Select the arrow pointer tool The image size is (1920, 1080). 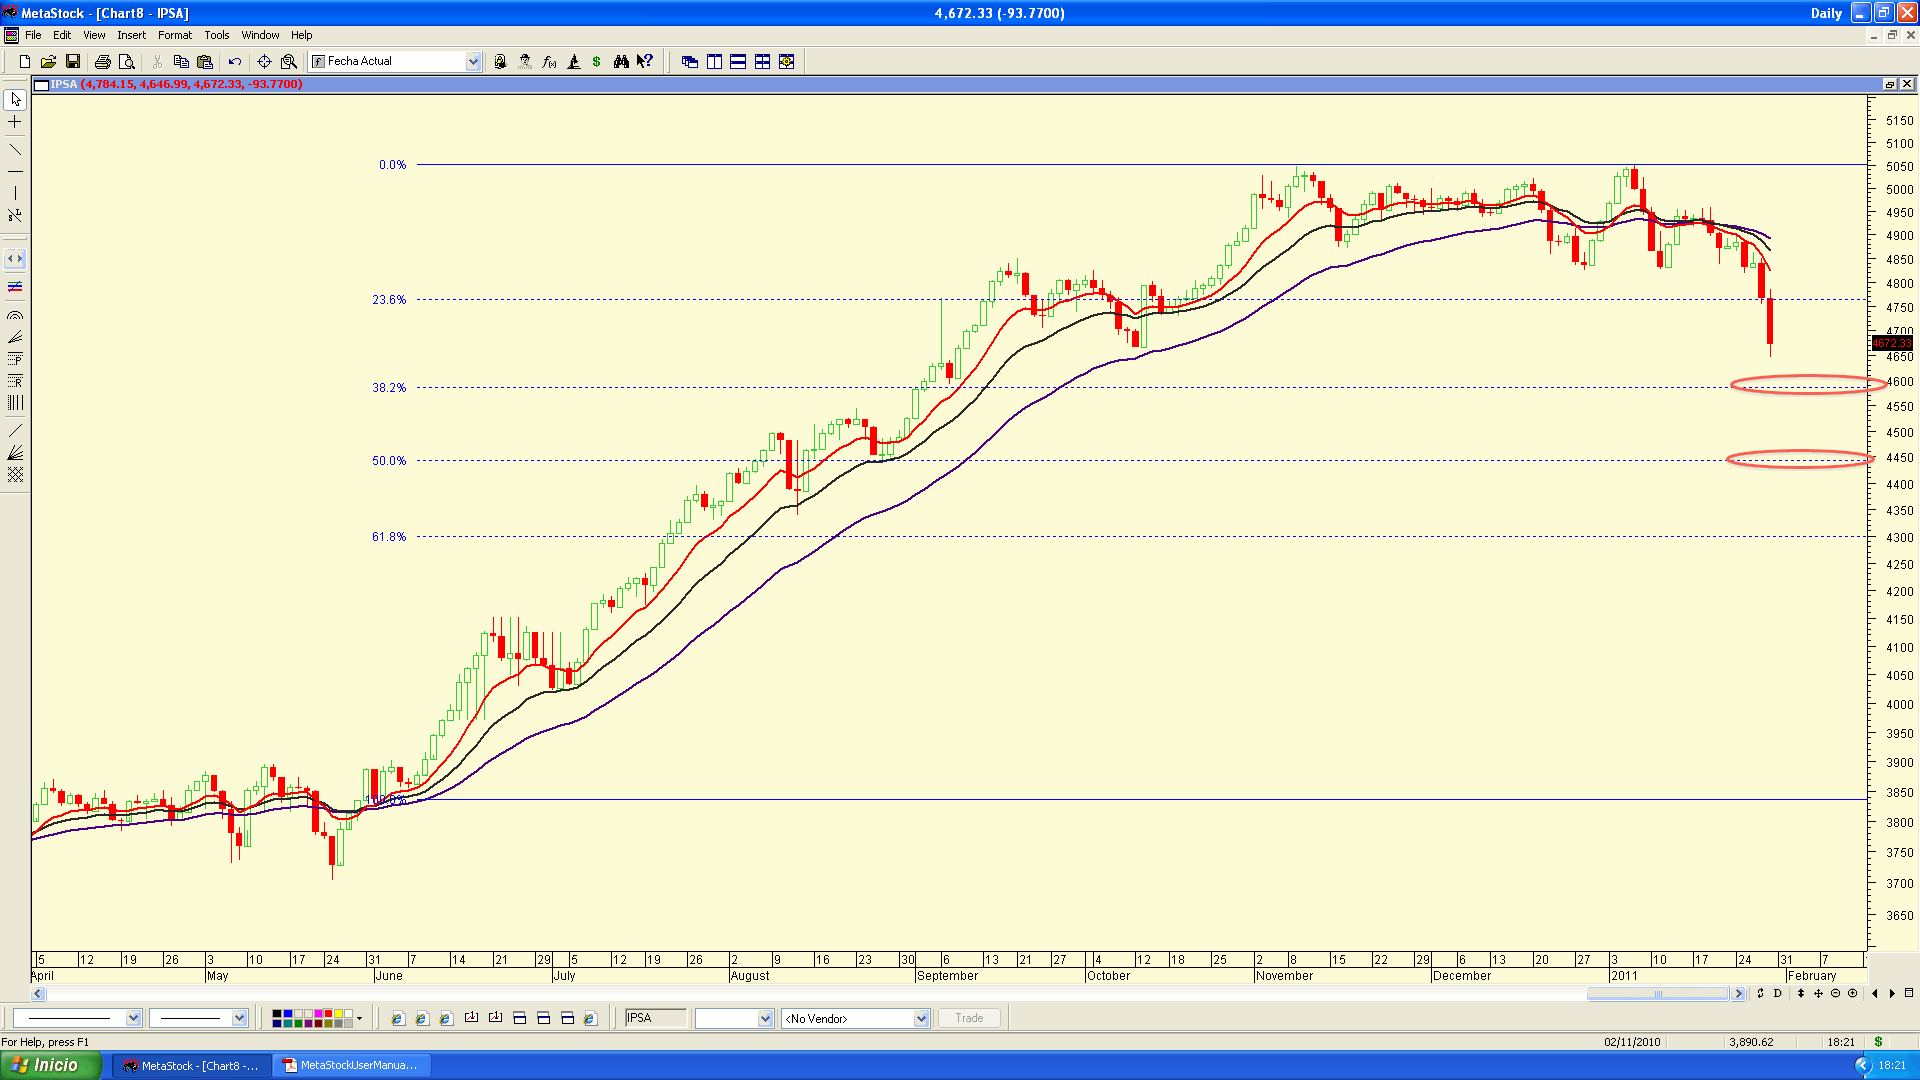pos(15,100)
